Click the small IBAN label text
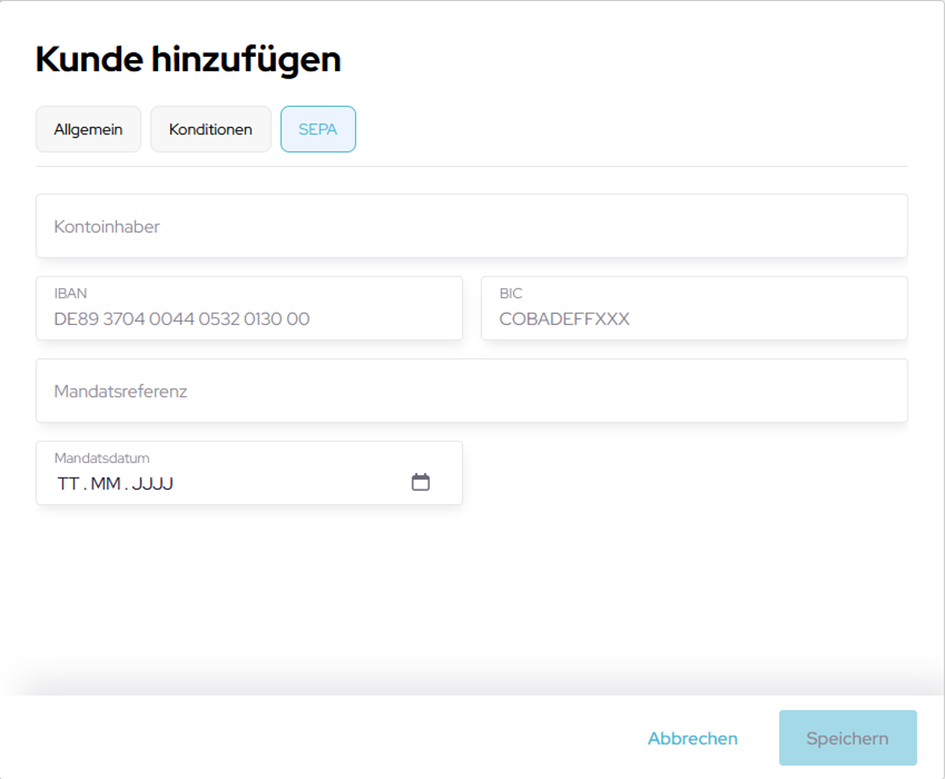The width and height of the screenshot is (945, 779). click(70, 294)
